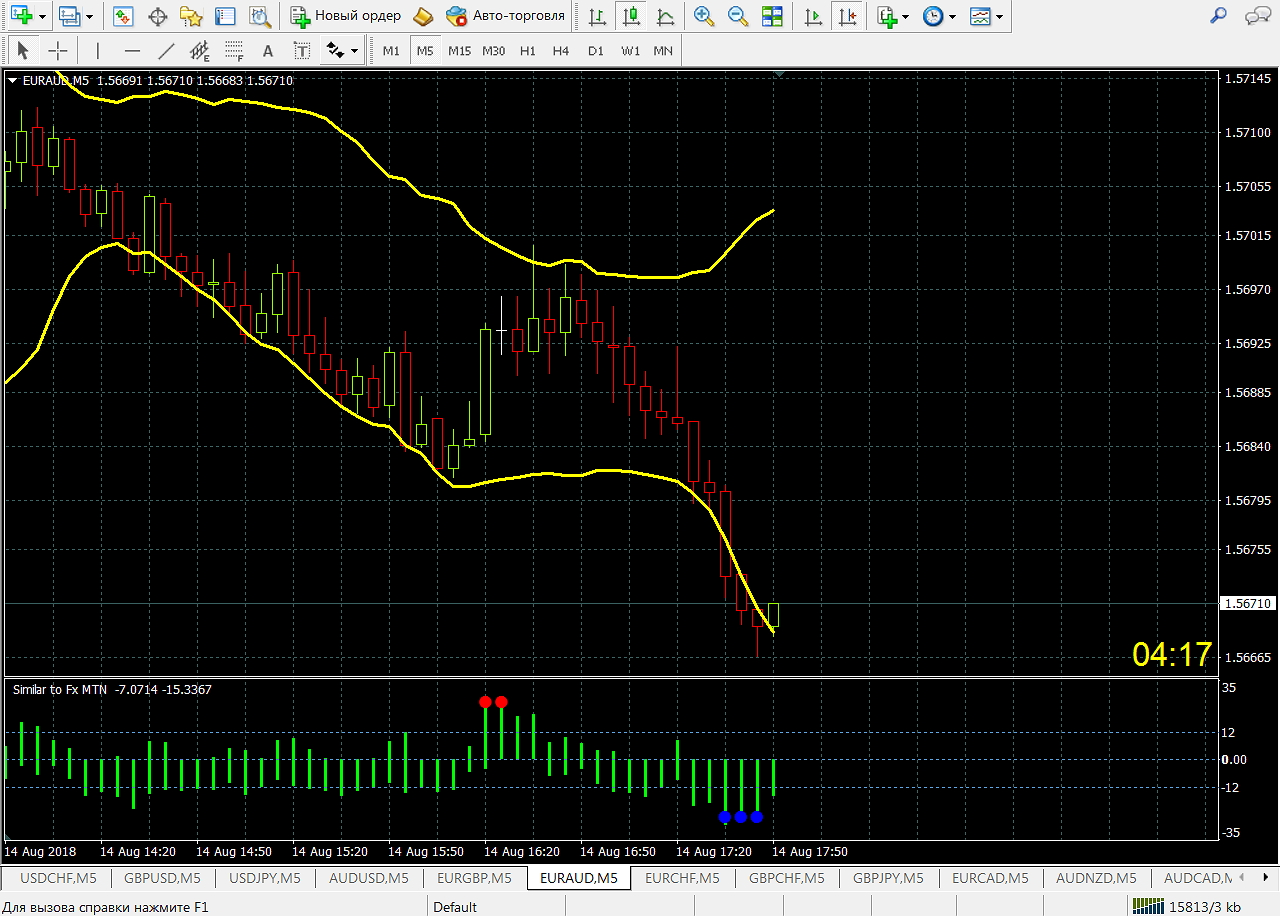Toggle chart shift from right edge
This screenshot has height=916, width=1280.
[849, 16]
